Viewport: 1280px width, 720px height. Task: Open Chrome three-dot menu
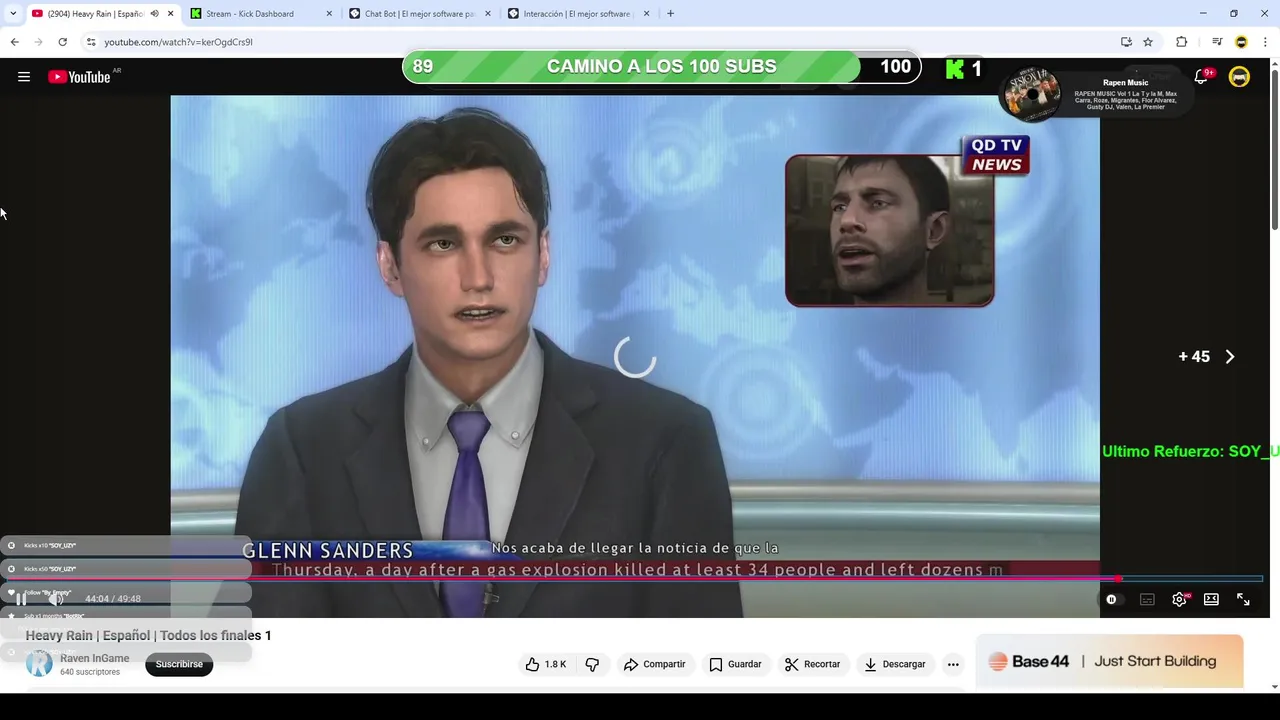click(1265, 42)
